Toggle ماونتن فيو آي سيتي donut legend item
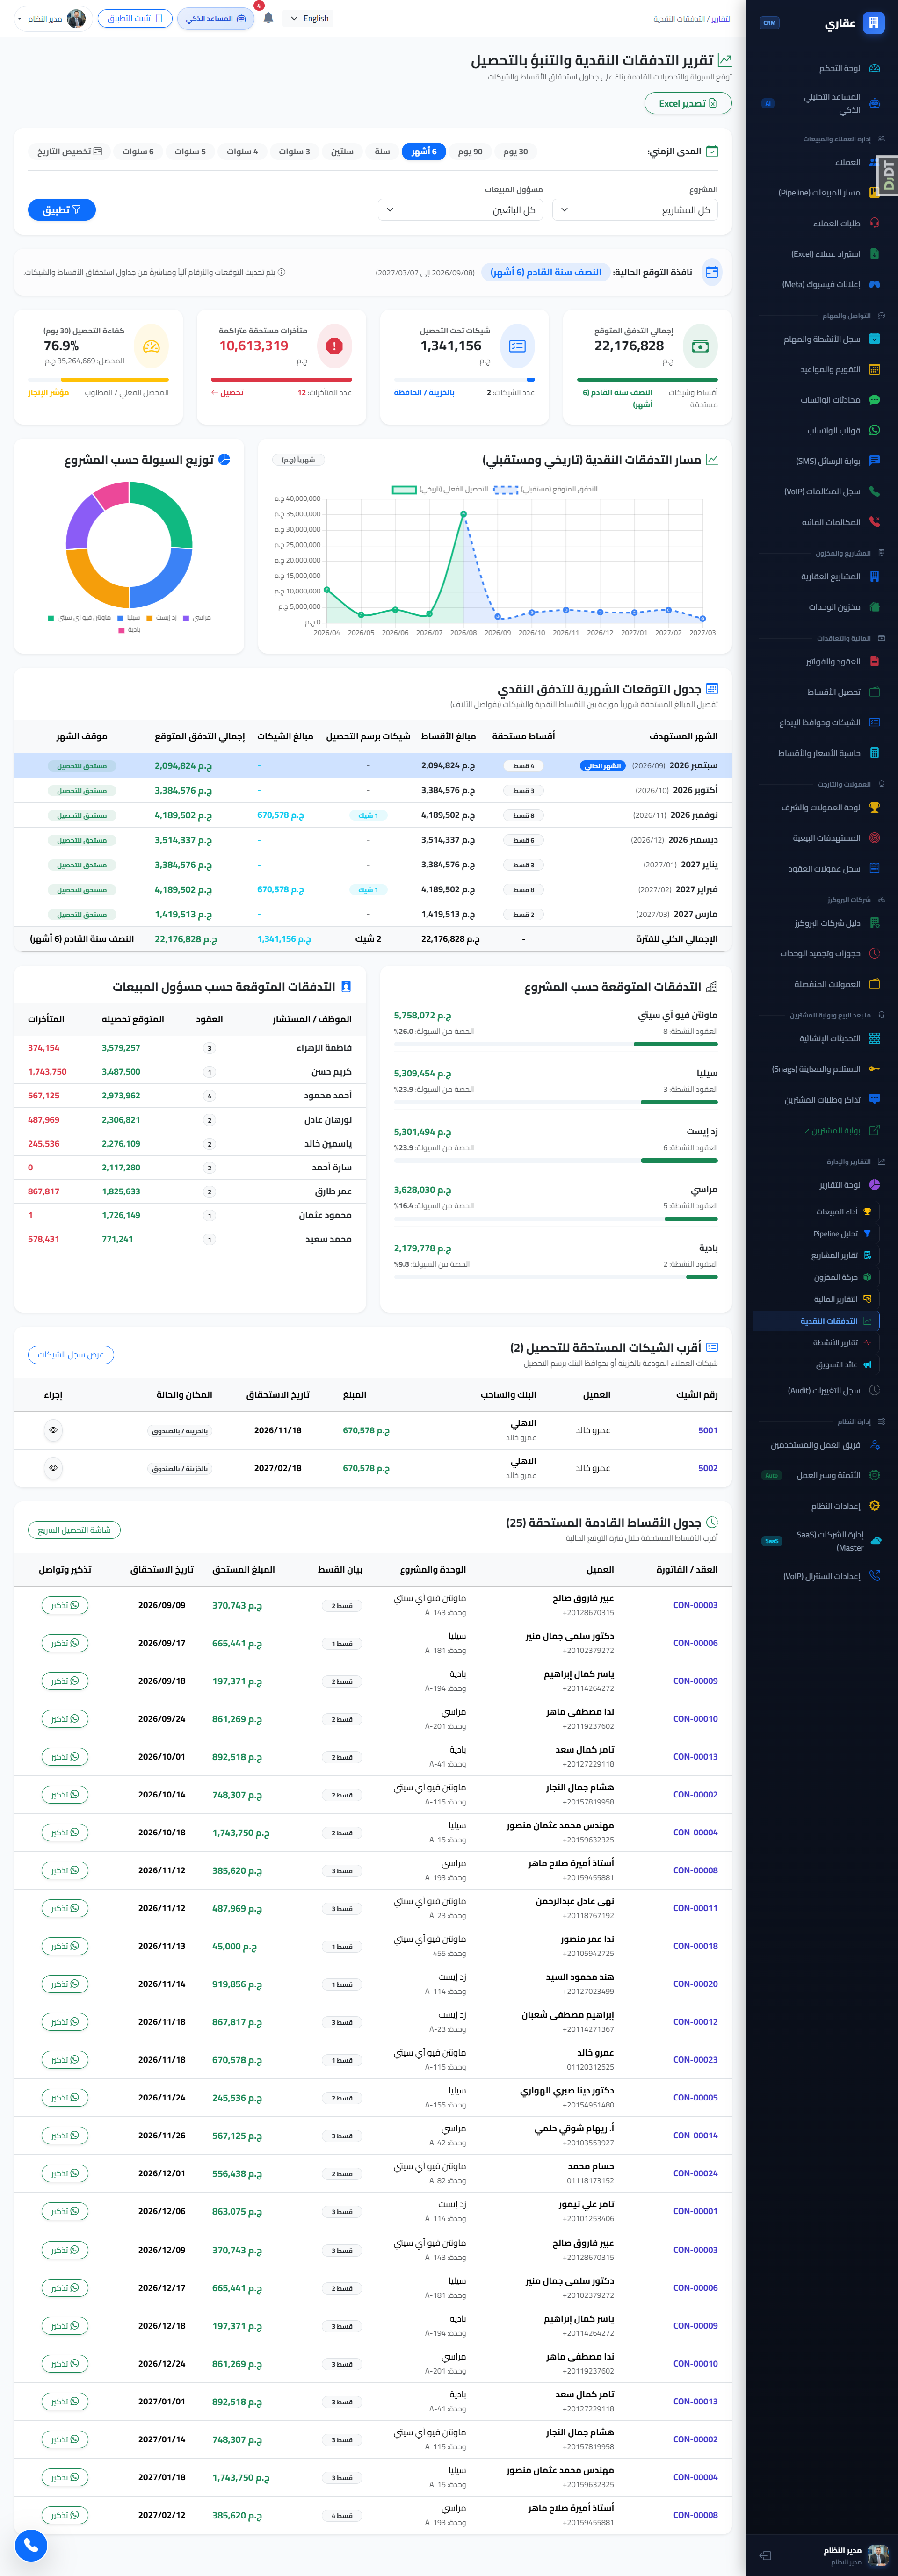 coord(80,618)
